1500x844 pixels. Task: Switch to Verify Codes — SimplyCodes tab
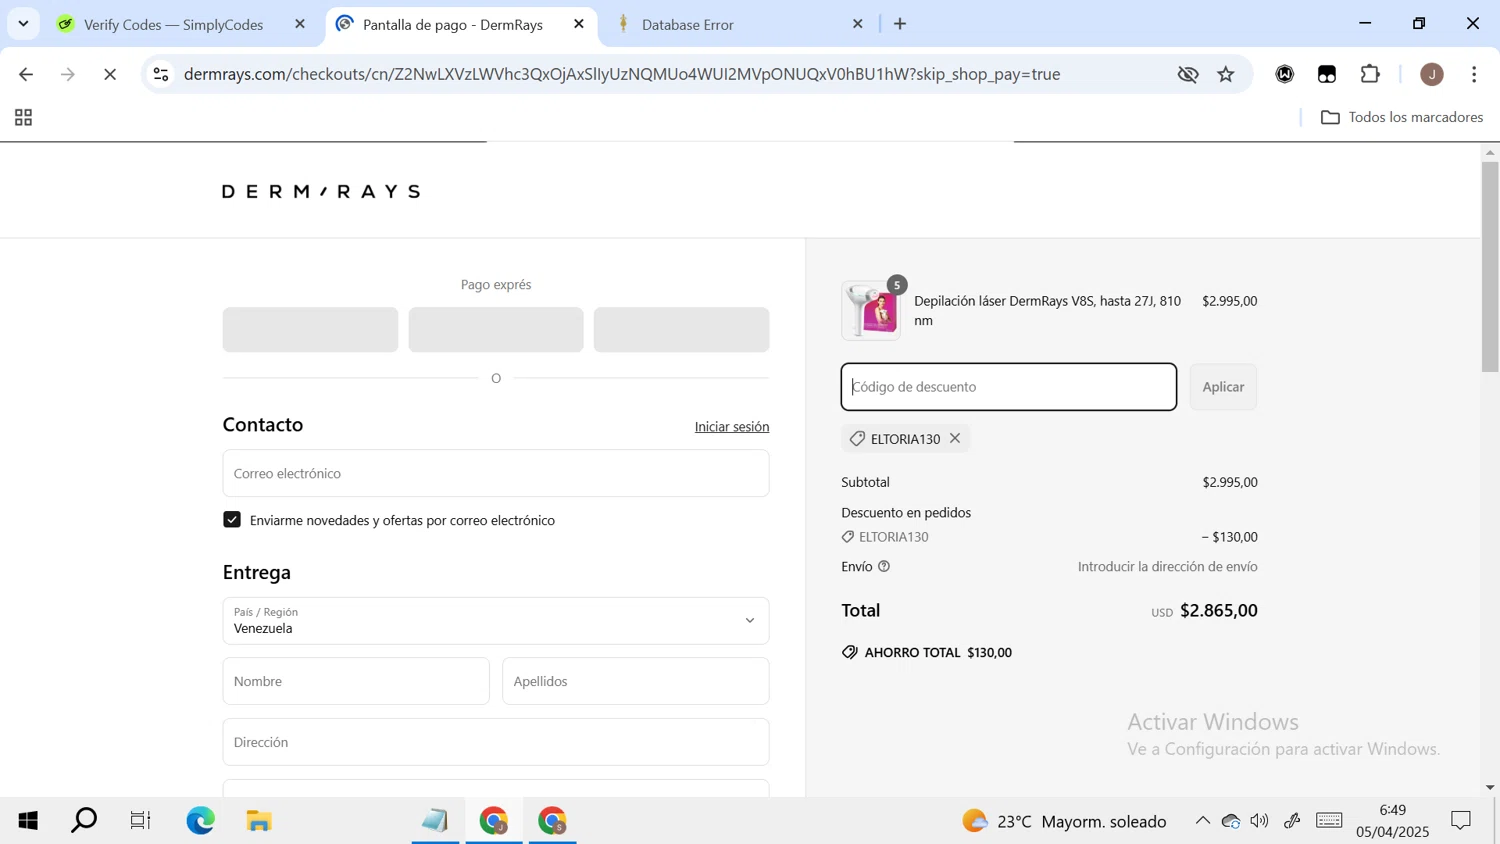click(x=173, y=24)
